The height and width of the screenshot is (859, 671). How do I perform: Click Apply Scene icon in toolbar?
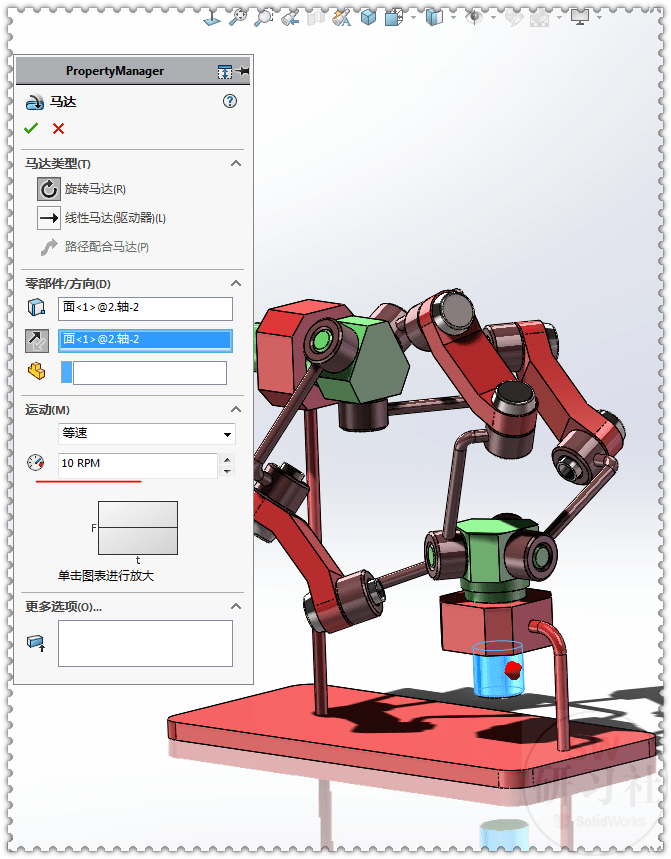coord(540,18)
